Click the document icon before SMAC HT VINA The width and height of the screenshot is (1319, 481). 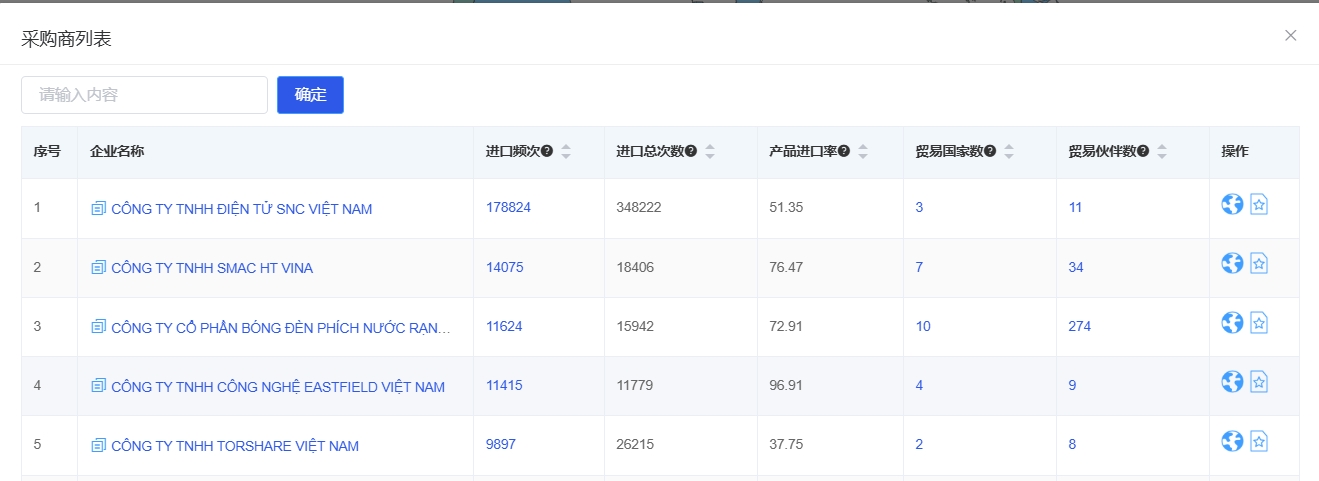98,268
